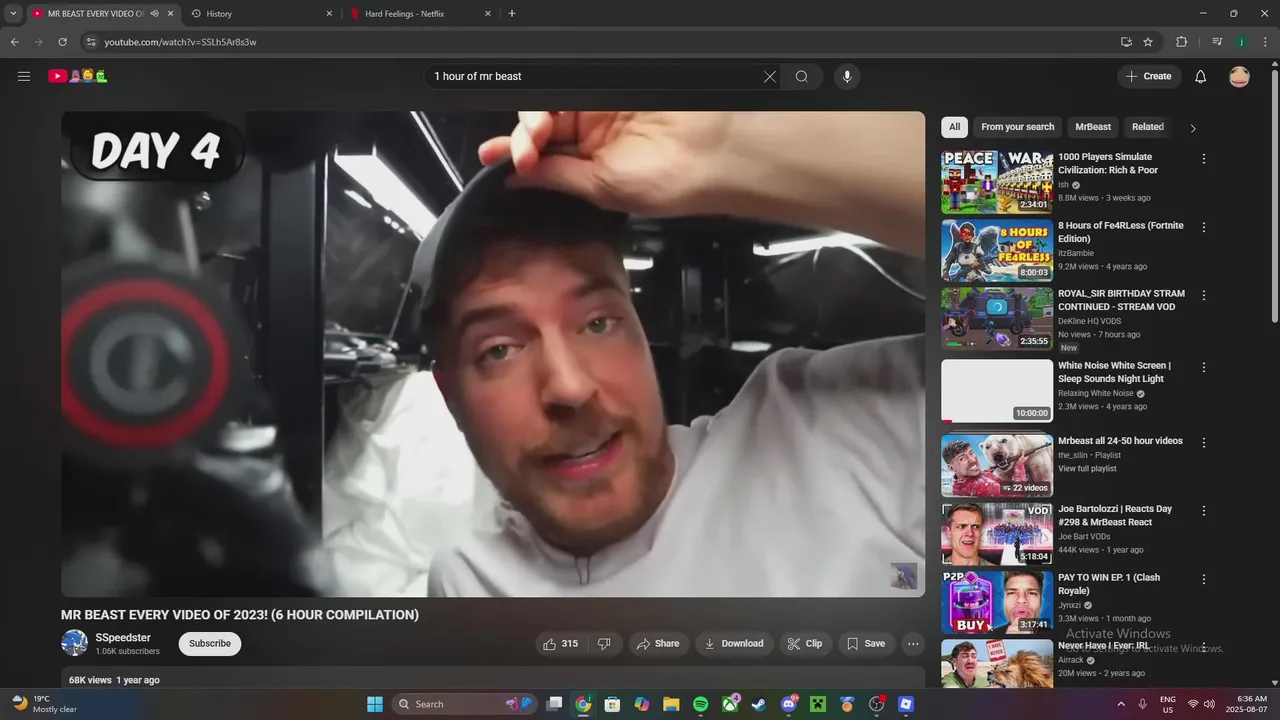Open new browser tab
This screenshot has width=1280, height=720.
click(x=512, y=14)
